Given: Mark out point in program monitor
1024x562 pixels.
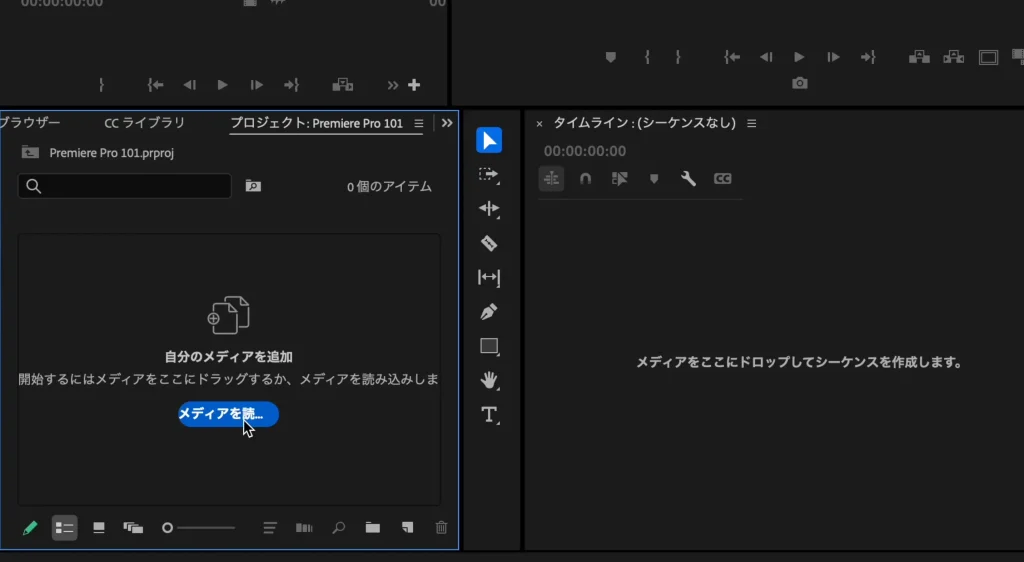Looking at the screenshot, I should pyautogui.click(x=678, y=57).
